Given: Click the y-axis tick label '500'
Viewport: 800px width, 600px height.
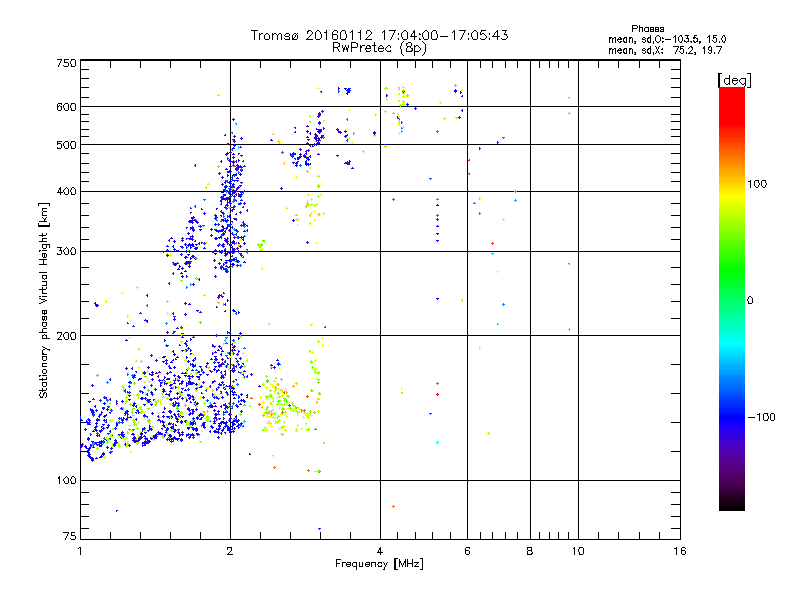Looking at the screenshot, I should click(66, 145).
